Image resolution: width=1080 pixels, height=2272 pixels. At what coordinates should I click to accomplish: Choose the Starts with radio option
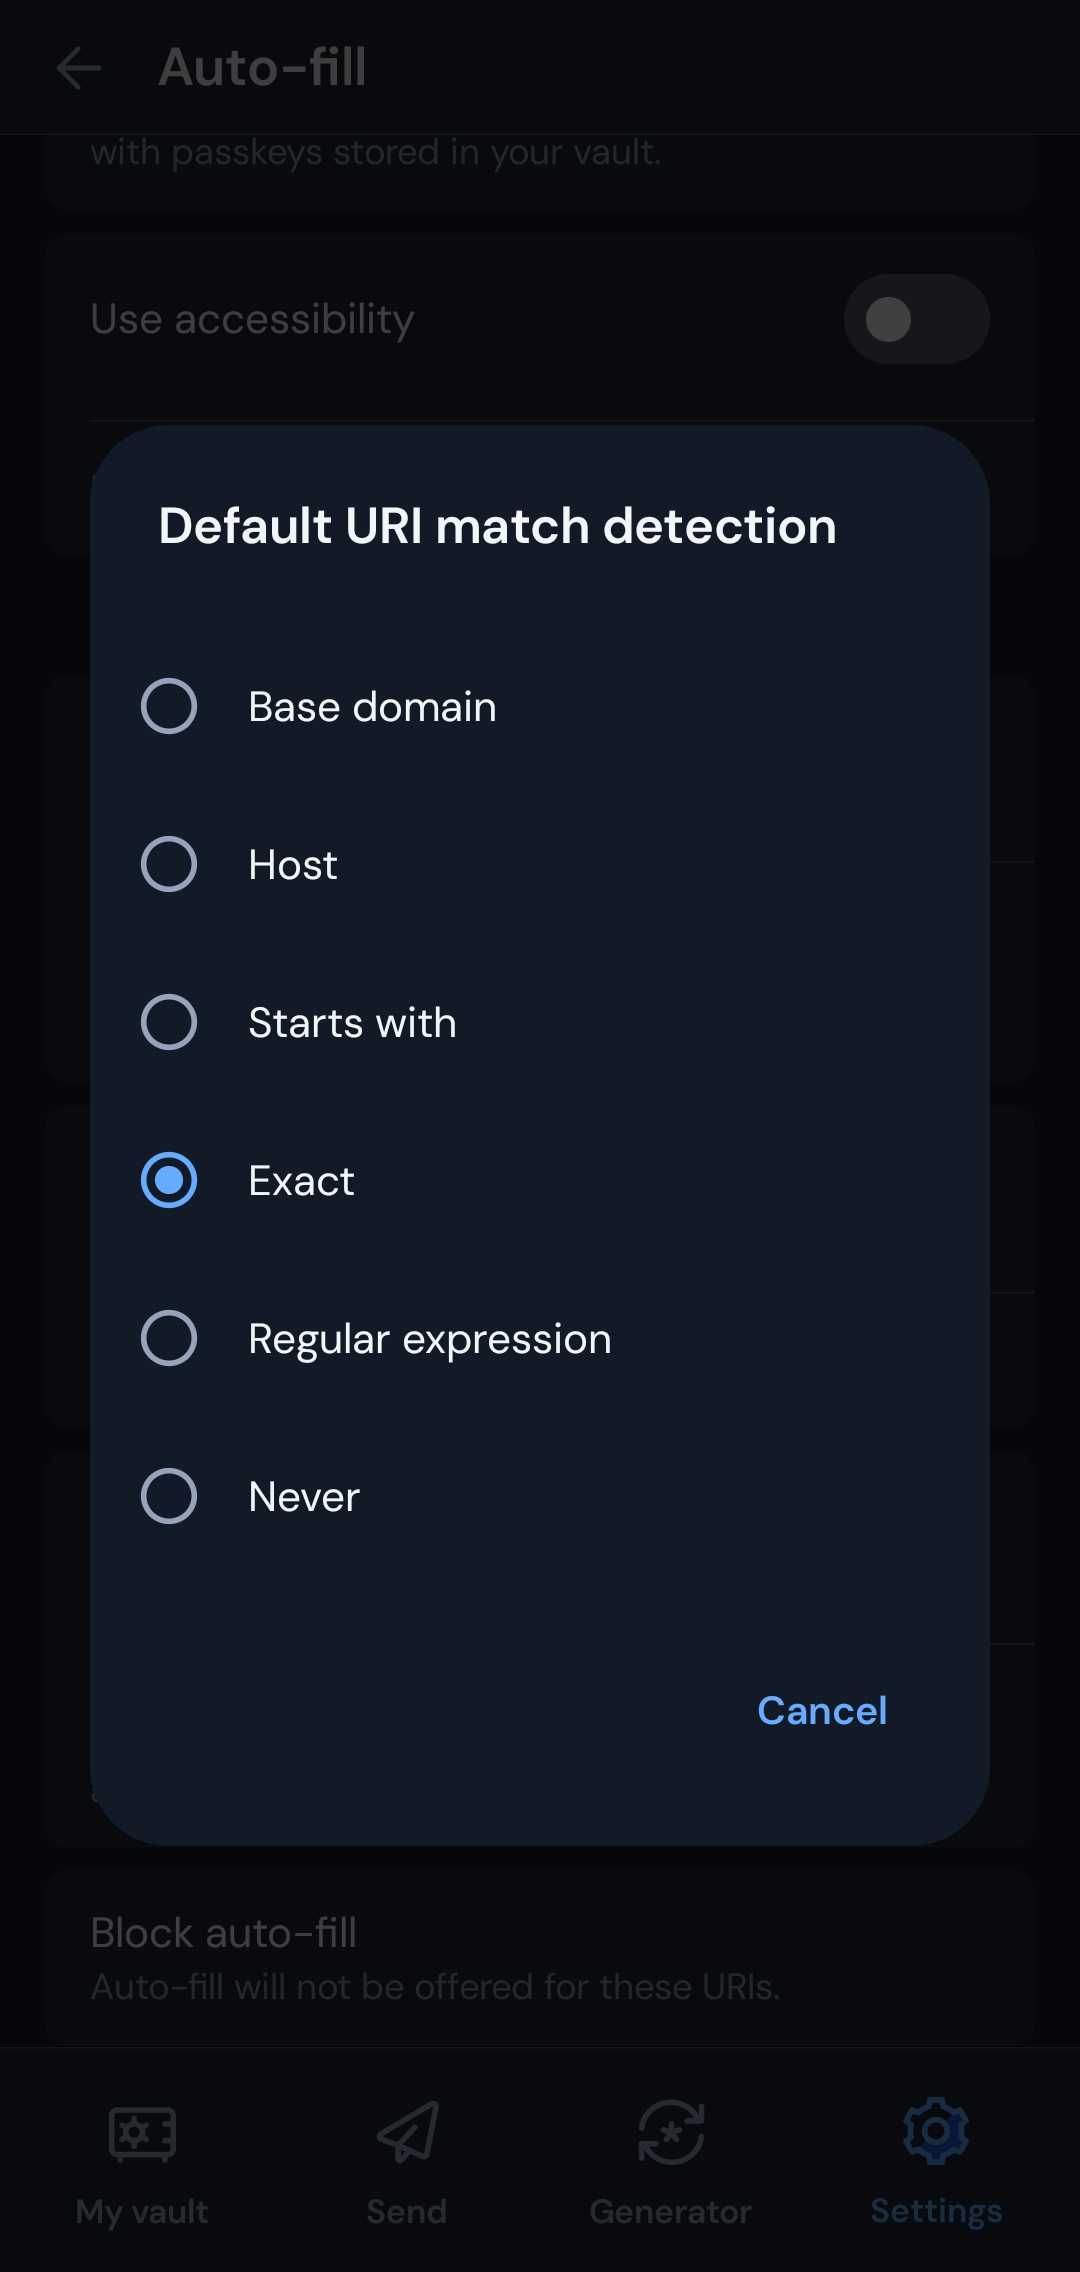[x=169, y=1022]
